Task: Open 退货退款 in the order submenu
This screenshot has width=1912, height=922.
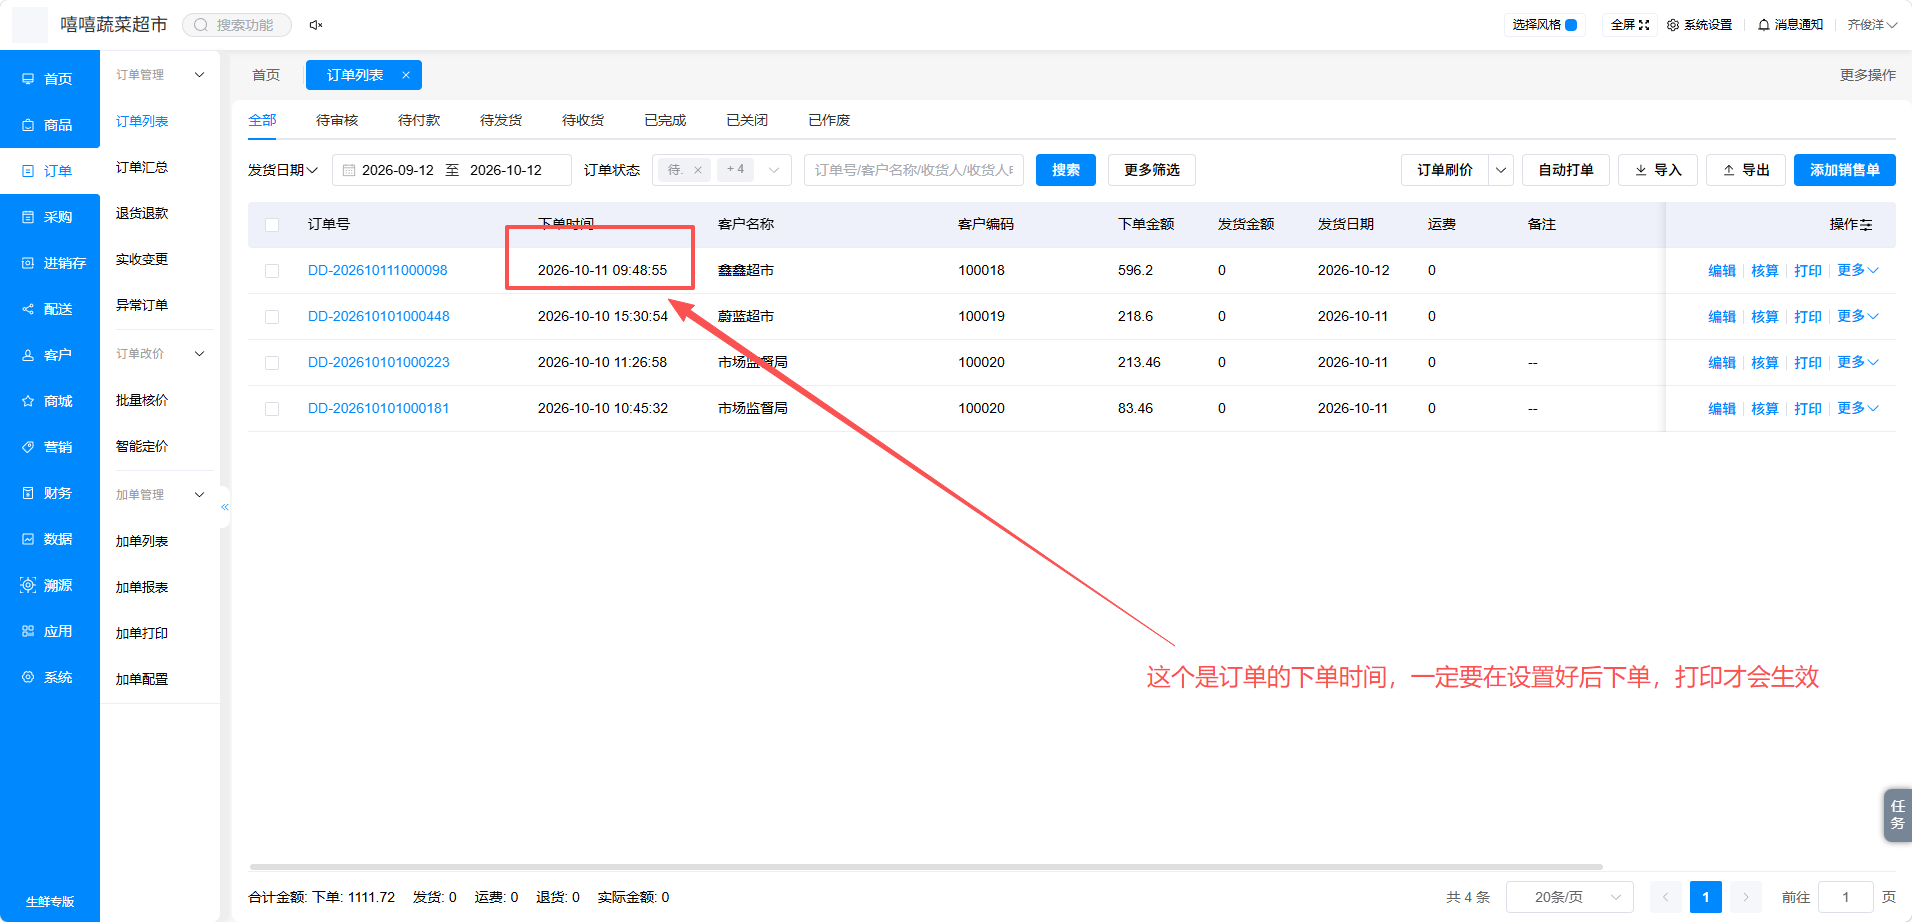Action: 142,213
